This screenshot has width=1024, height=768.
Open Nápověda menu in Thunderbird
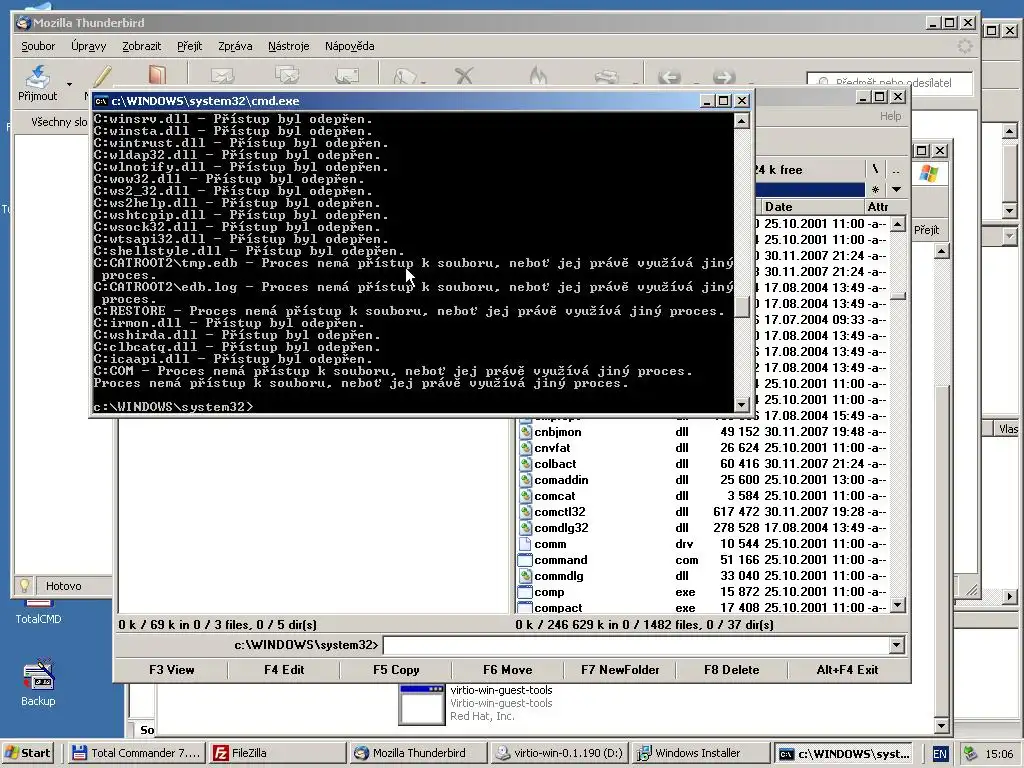(349, 46)
